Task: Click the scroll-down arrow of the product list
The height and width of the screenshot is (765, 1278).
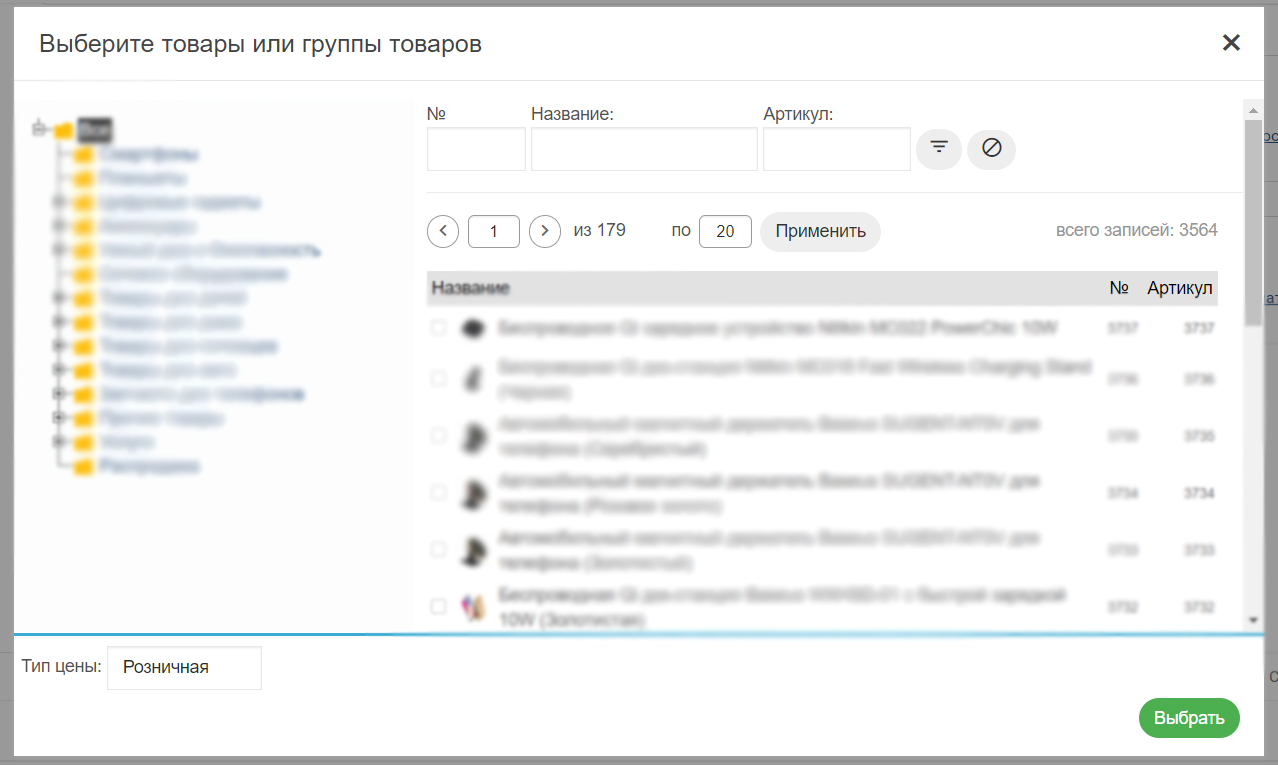Action: pos(1254,621)
